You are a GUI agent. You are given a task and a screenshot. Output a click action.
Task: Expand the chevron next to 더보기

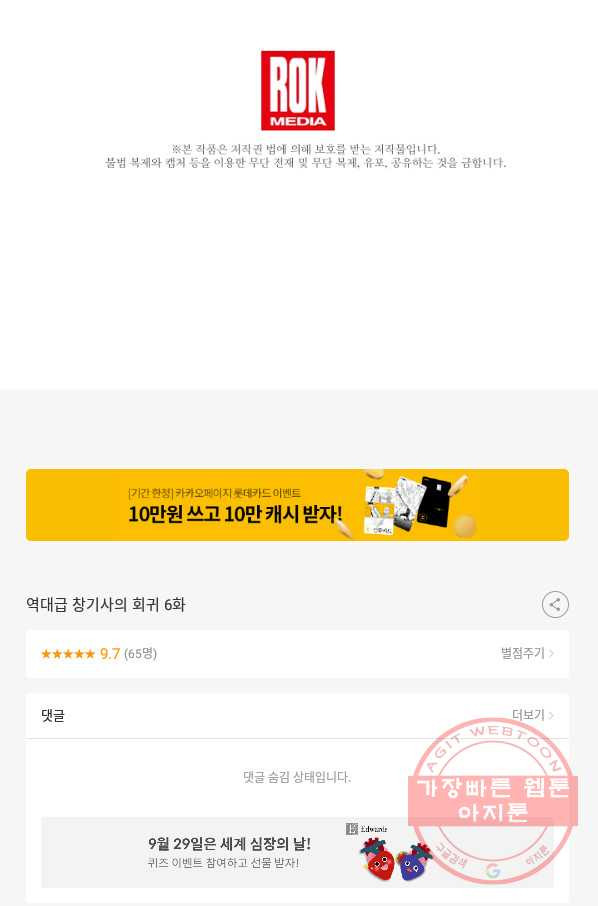(552, 715)
